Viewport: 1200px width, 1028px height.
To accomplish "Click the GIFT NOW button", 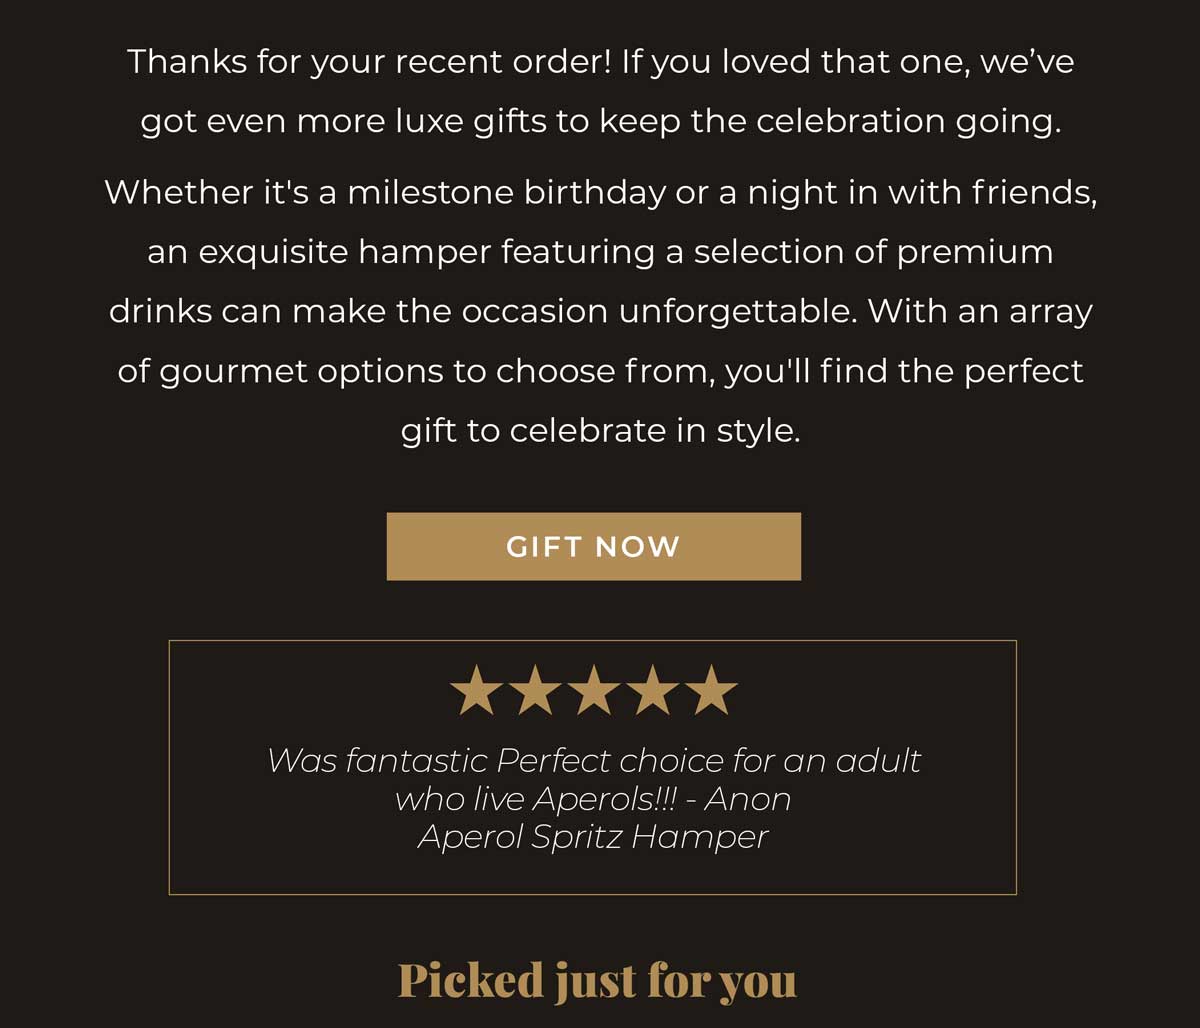I will 593,546.
